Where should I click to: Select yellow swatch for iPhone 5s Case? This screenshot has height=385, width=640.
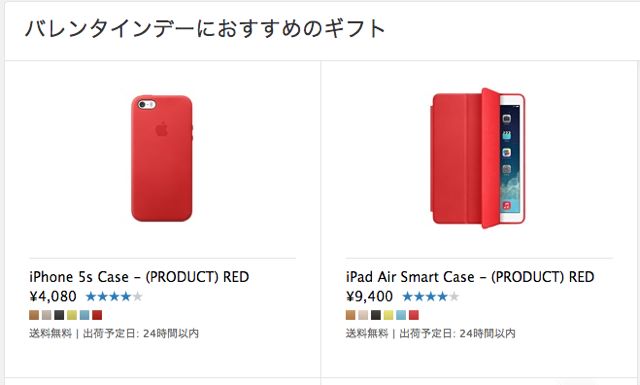click(x=72, y=315)
